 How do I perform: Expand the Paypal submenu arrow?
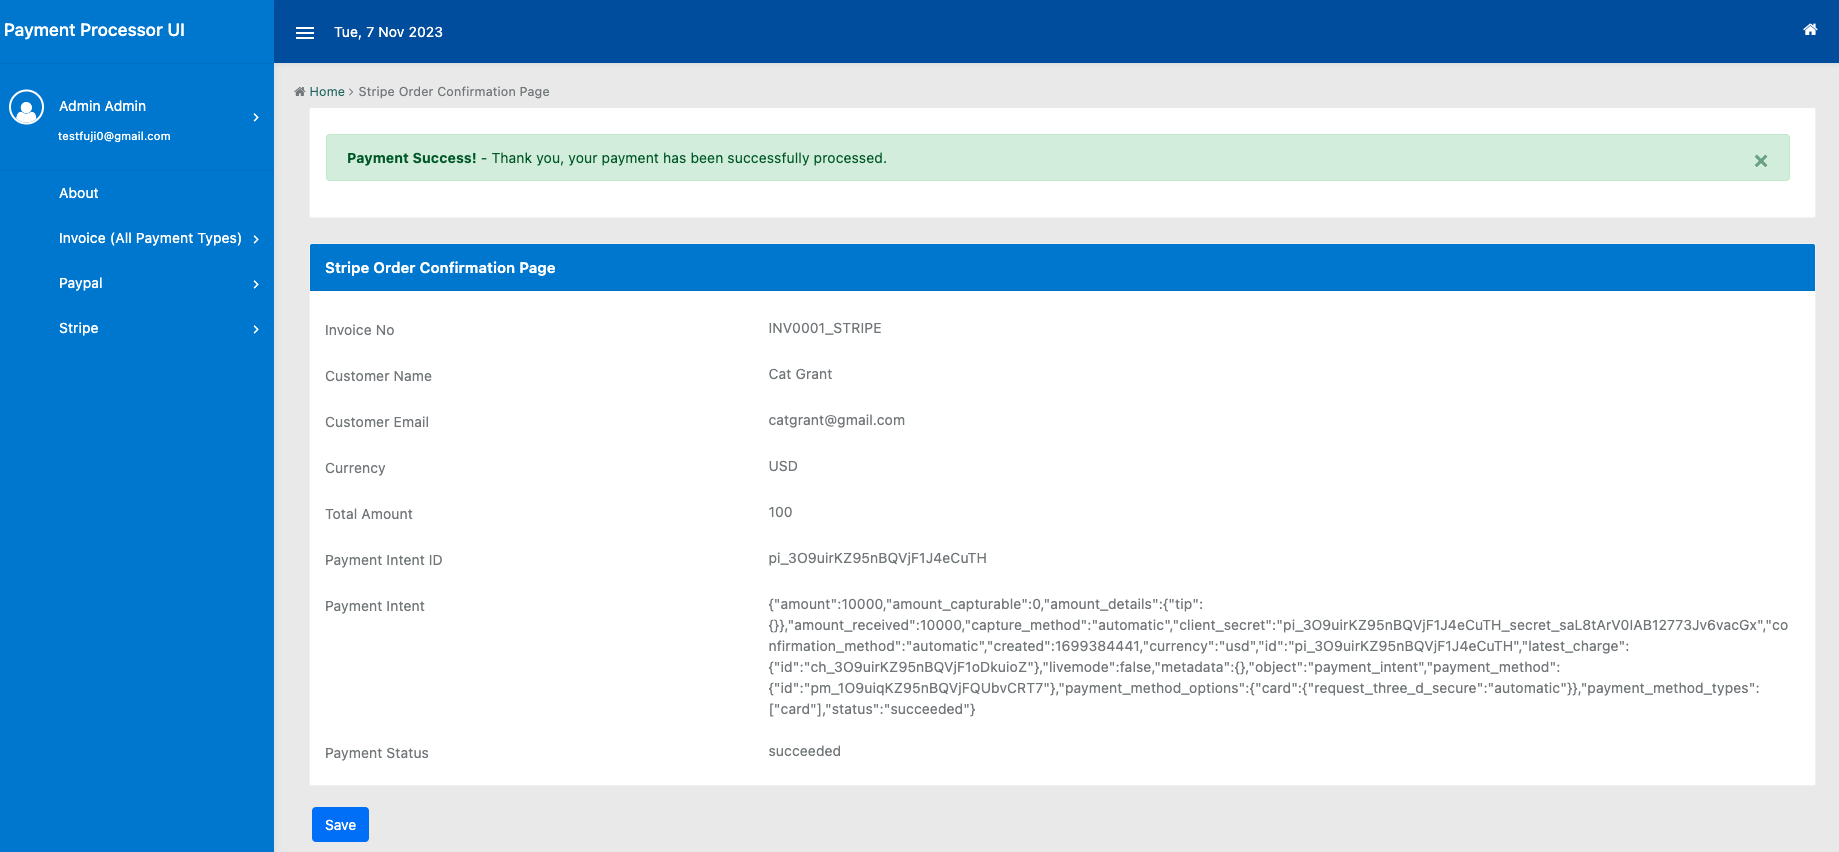pyautogui.click(x=256, y=284)
